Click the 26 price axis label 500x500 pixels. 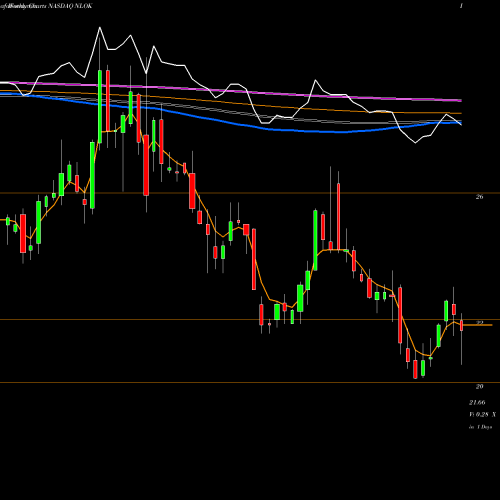479,197
